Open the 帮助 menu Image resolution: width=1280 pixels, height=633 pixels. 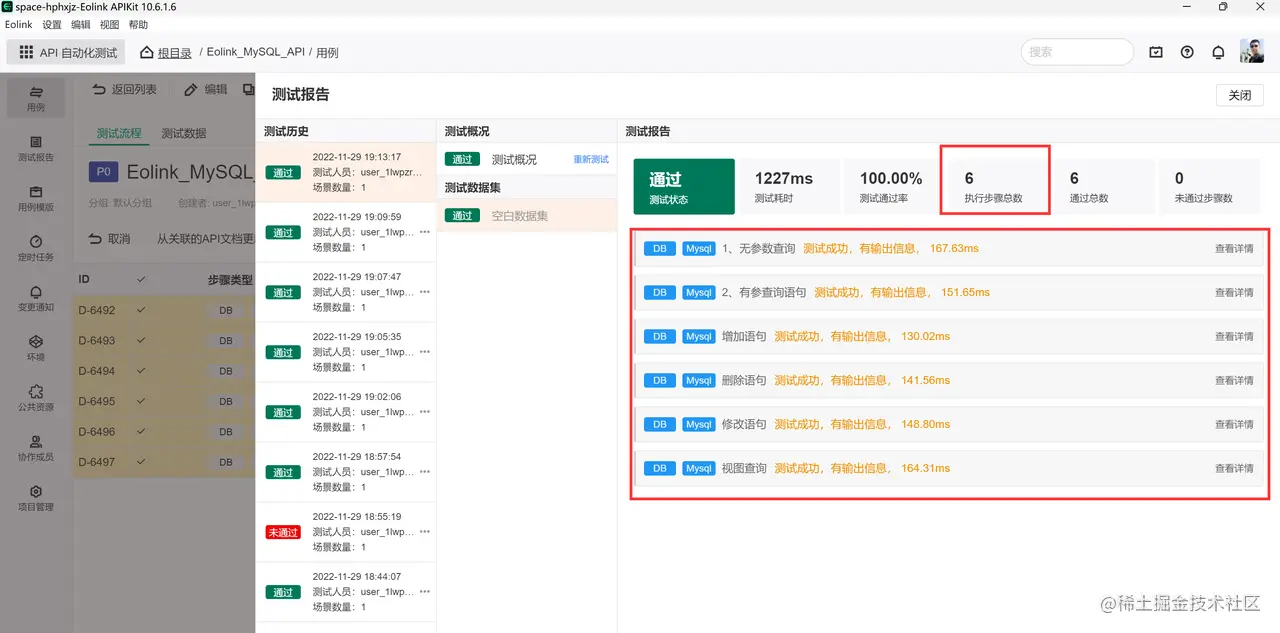click(139, 25)
